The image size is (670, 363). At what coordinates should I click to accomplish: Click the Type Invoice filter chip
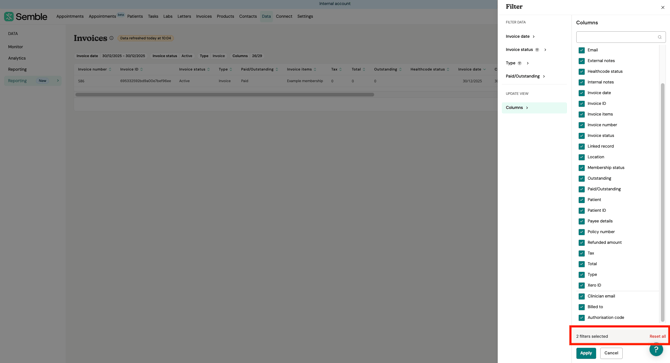(x=212, y=56)
